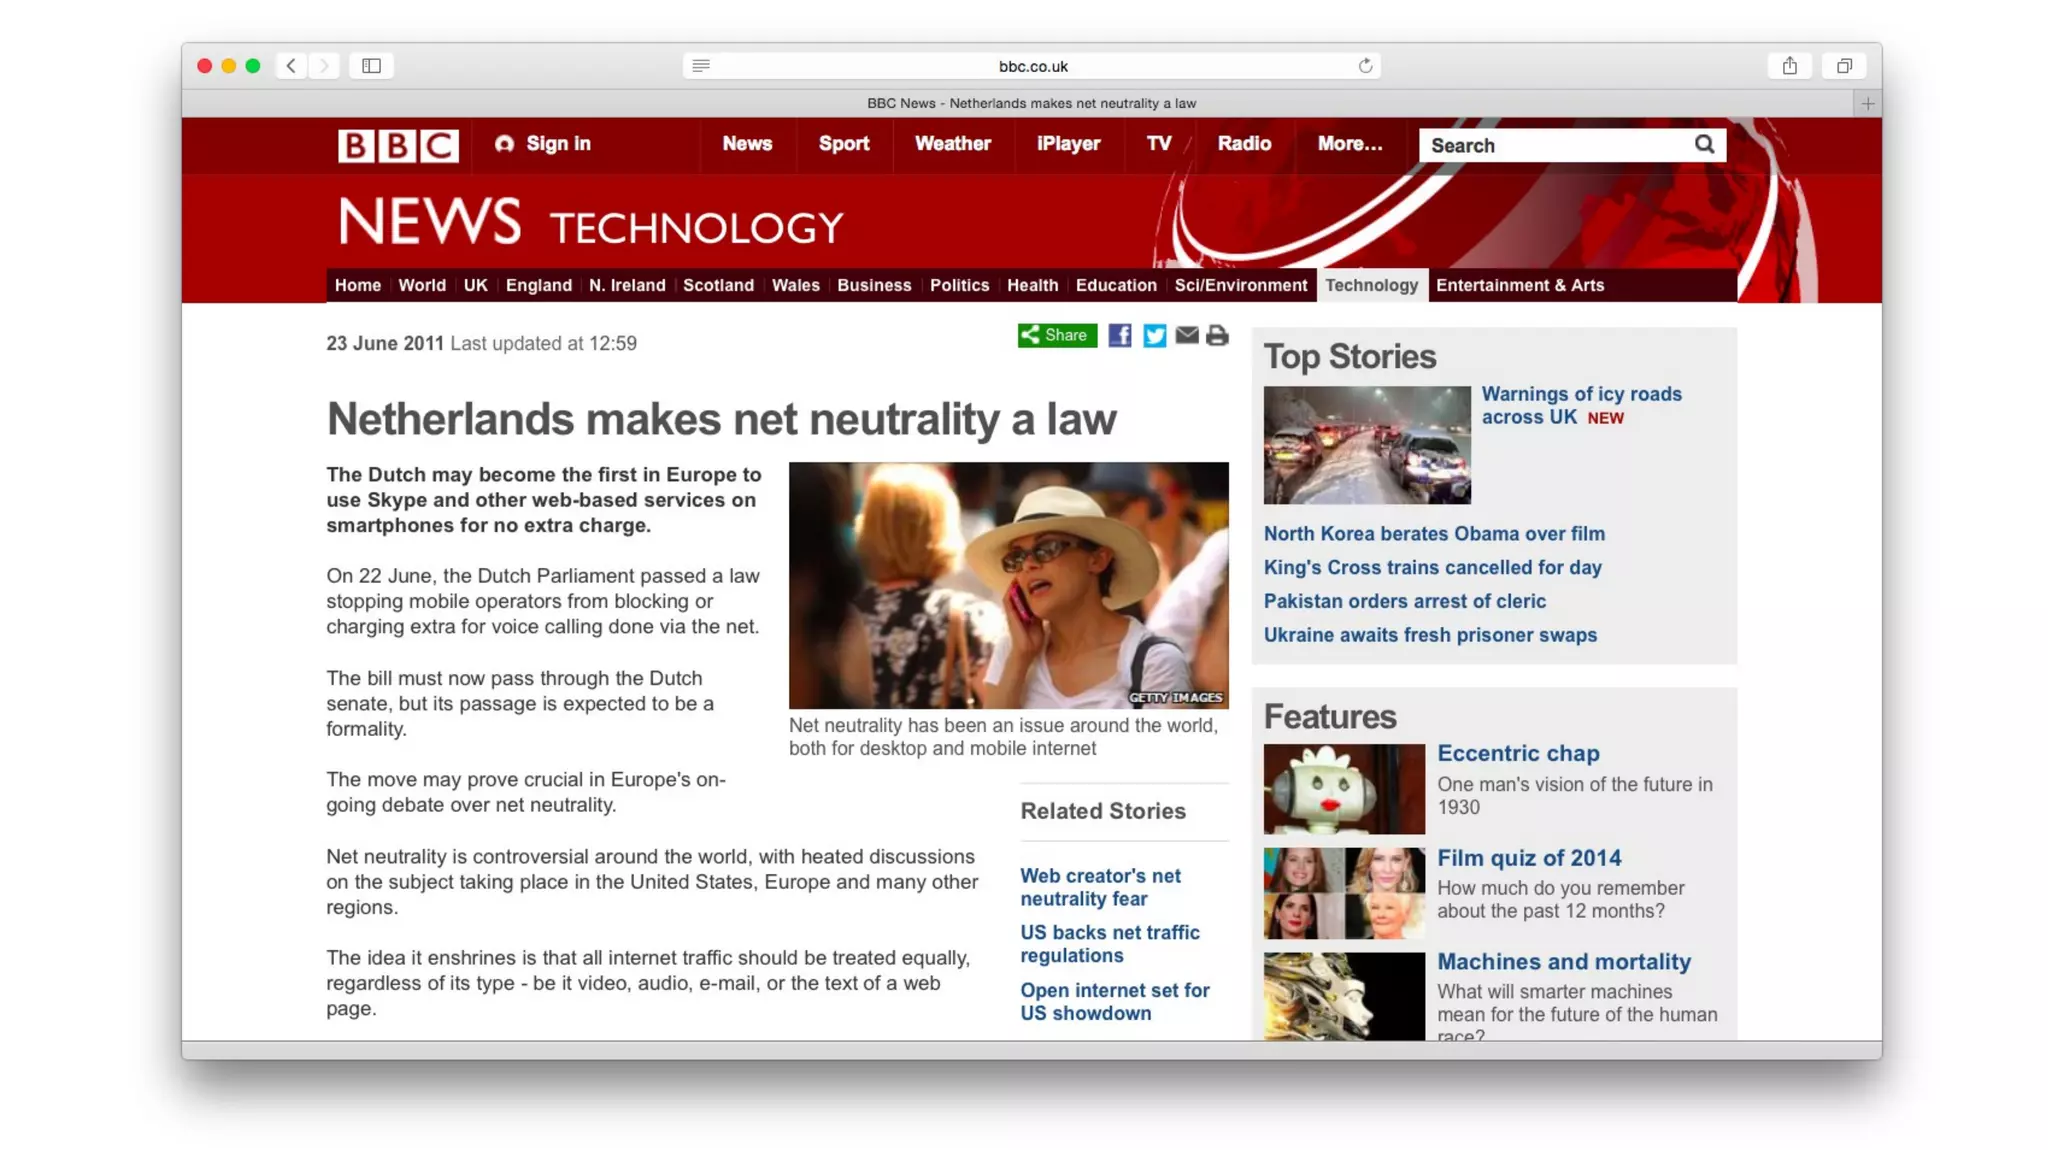The width and height of the screenshot is (2048, 1150).
Task: Click the Twitter share icon
Action: (1154, 336)
